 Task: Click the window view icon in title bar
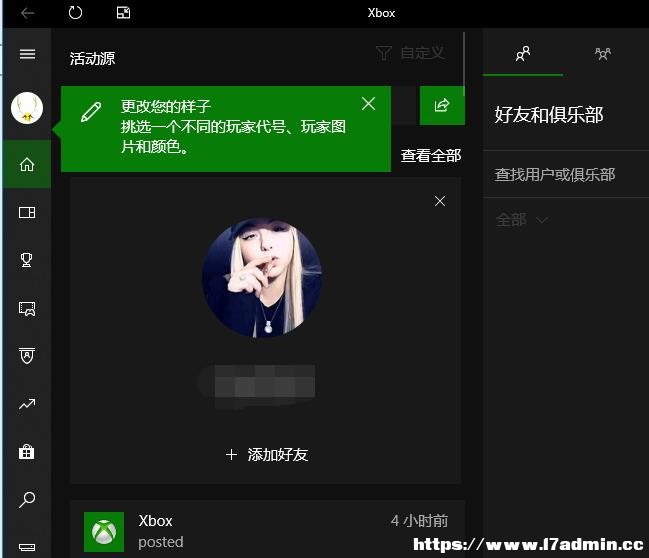[123, 13]
